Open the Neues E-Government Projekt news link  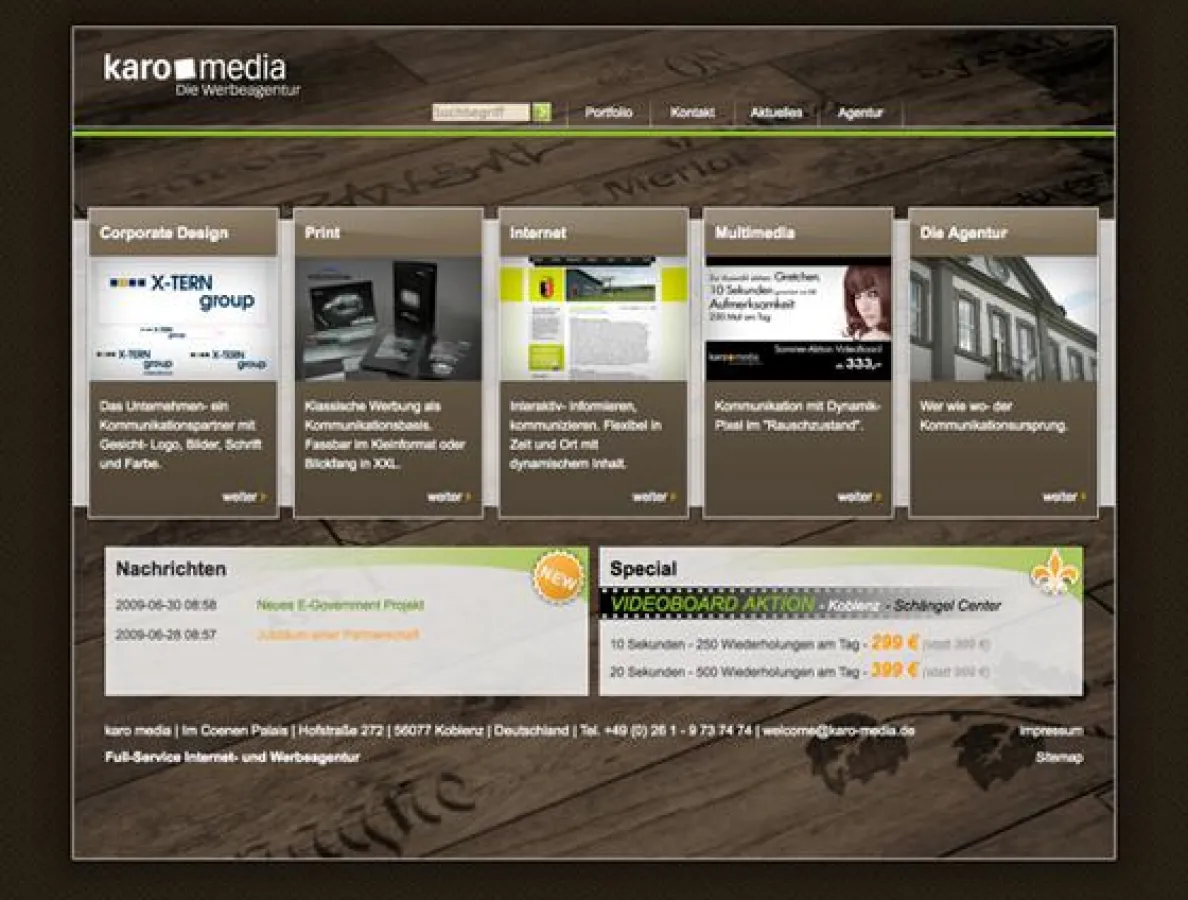tap(340, 605)
